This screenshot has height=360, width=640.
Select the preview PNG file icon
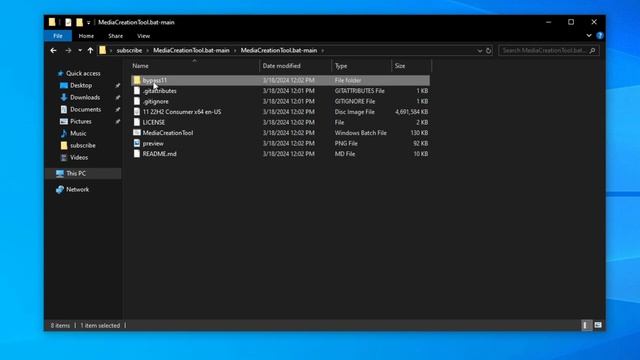(137, 143)
